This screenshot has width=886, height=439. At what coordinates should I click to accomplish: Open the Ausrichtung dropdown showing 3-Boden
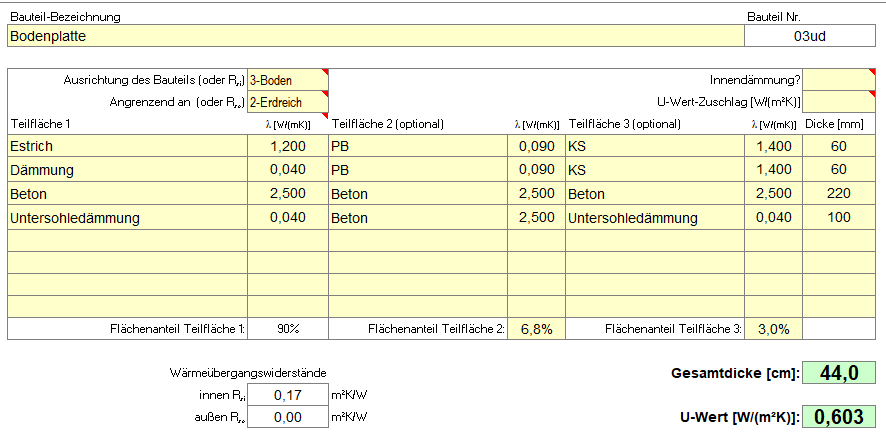287,80
